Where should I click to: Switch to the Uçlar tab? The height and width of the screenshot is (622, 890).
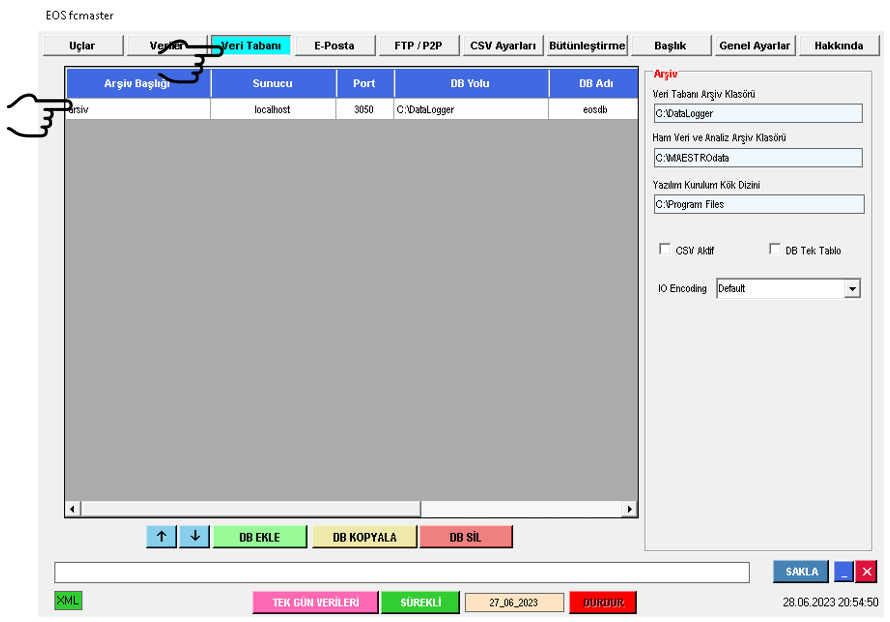pyautogui.click(x=83, y=45)
